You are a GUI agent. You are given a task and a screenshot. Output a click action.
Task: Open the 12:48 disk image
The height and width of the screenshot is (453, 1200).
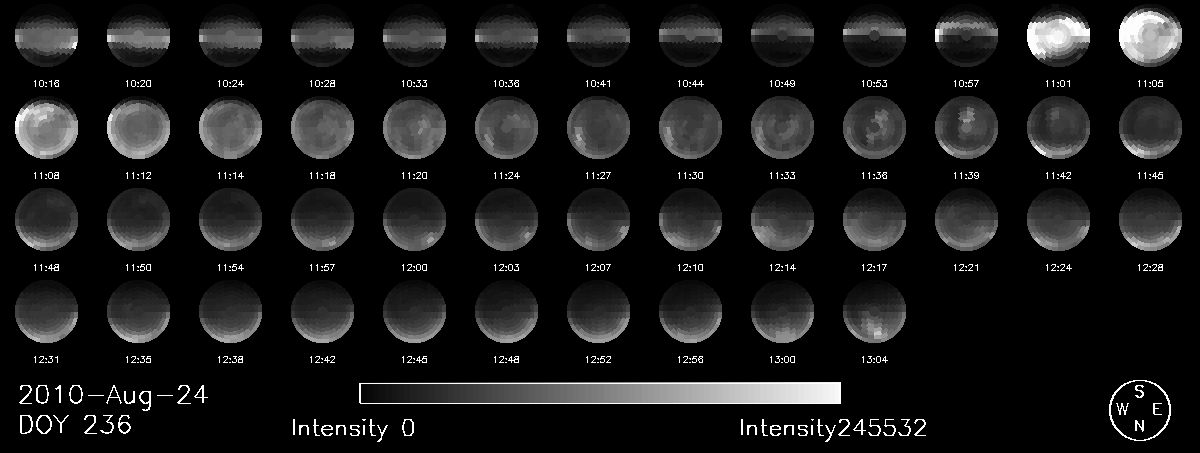point(507,313)
